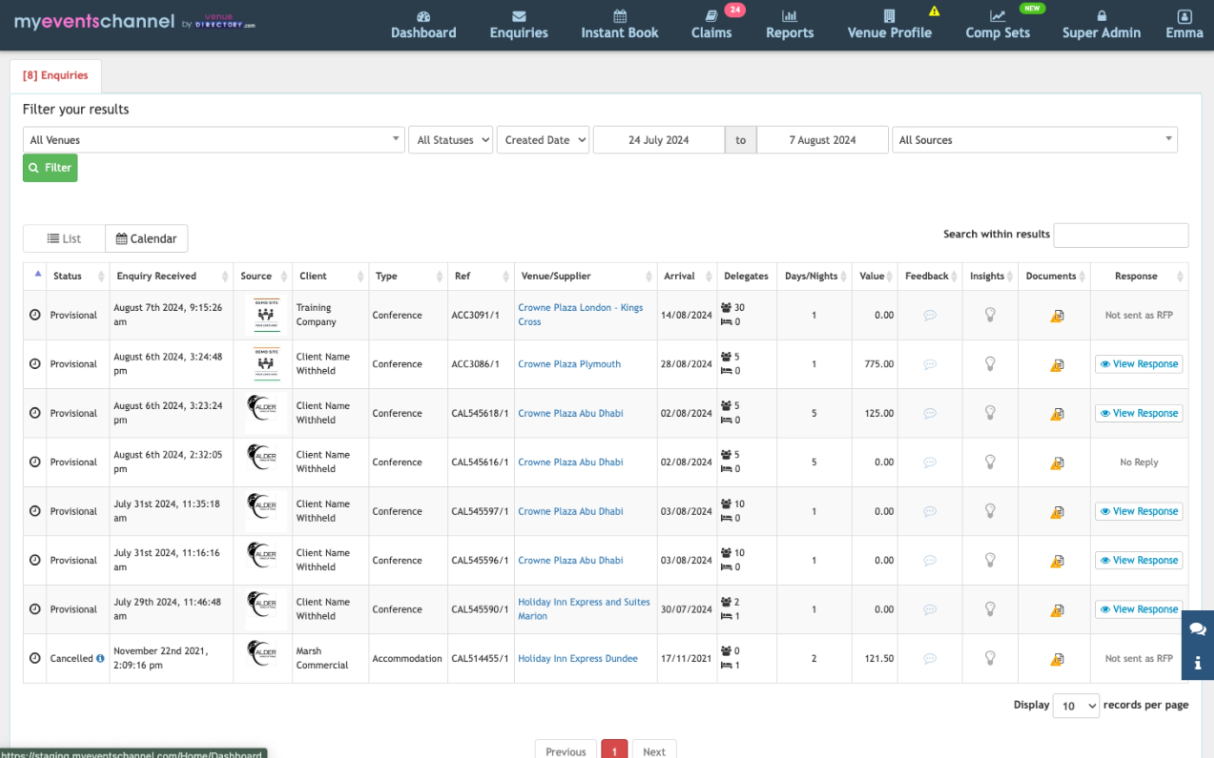
Task: View Response for CAL545596/1 enquiry
Action: (x=1139, y=560)
